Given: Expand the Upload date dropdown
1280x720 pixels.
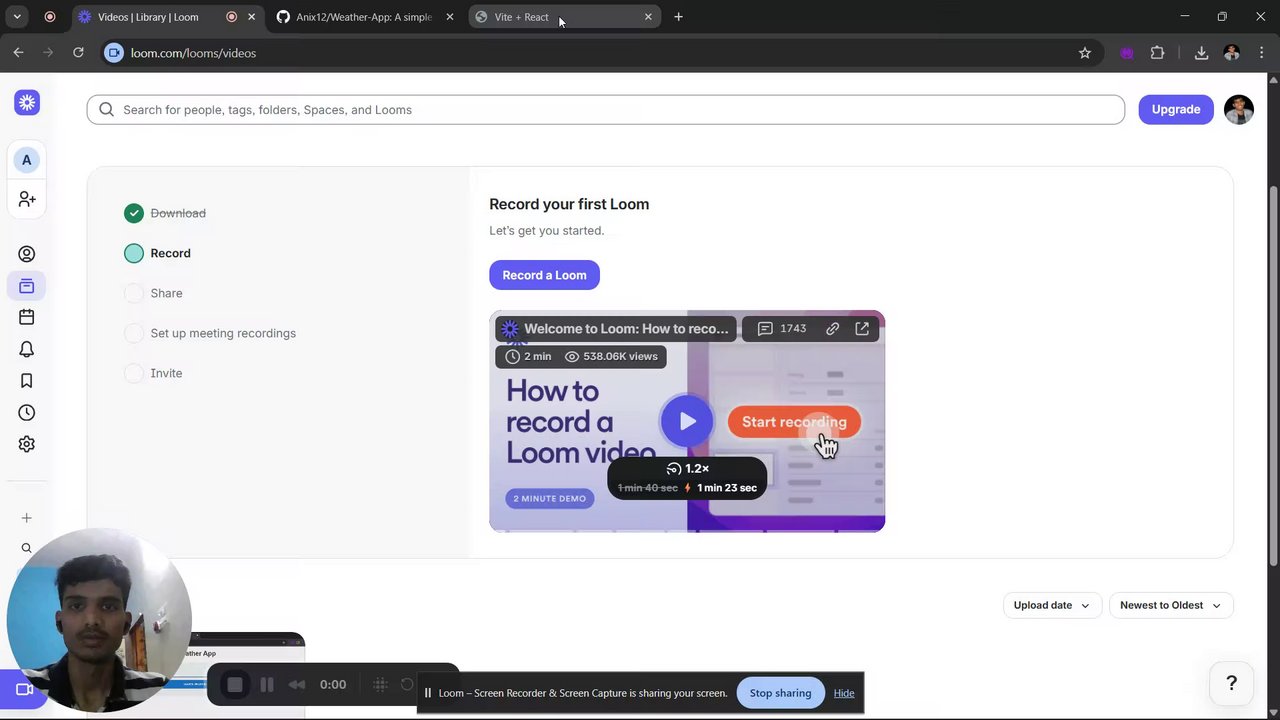Looking at the screenshot, I should click(1052, 605).
